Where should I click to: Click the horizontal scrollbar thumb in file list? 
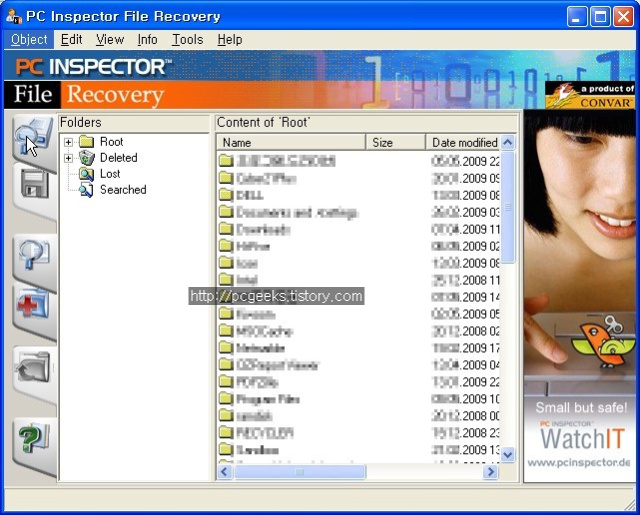pos(300,472)
